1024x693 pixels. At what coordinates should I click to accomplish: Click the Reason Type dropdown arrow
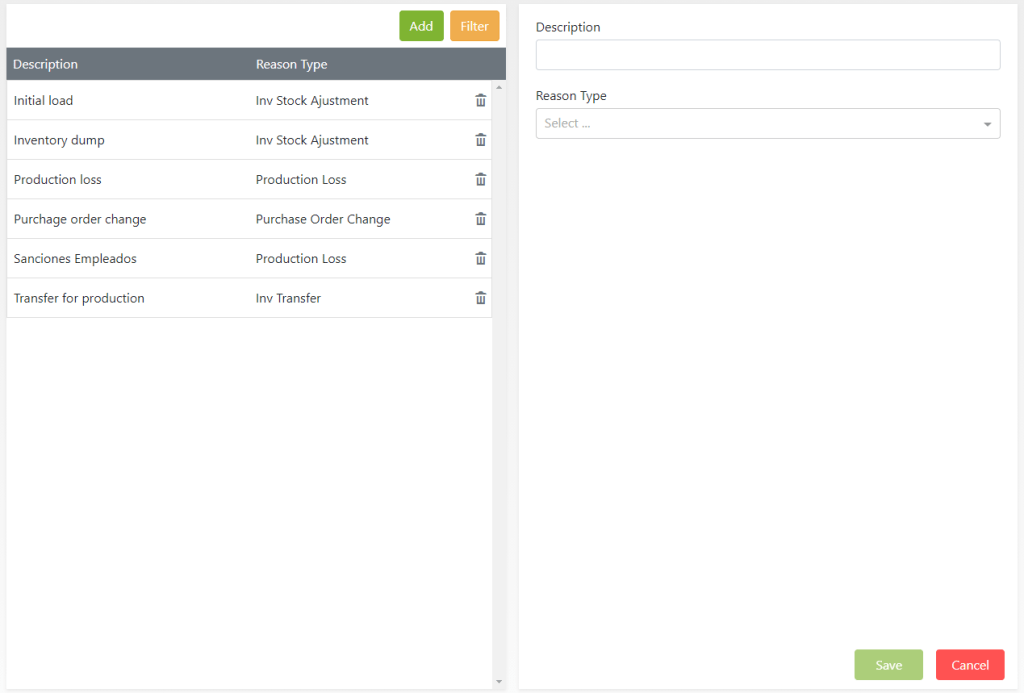tap(987, 124)
